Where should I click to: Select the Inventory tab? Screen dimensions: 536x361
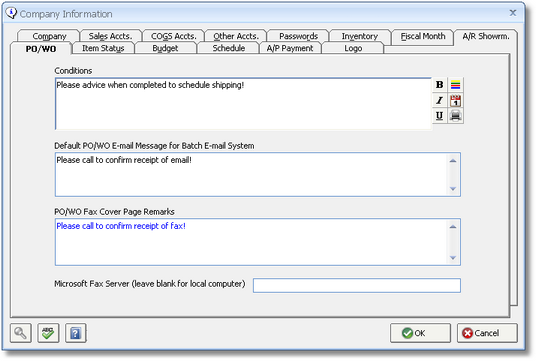tap(360, 36)
